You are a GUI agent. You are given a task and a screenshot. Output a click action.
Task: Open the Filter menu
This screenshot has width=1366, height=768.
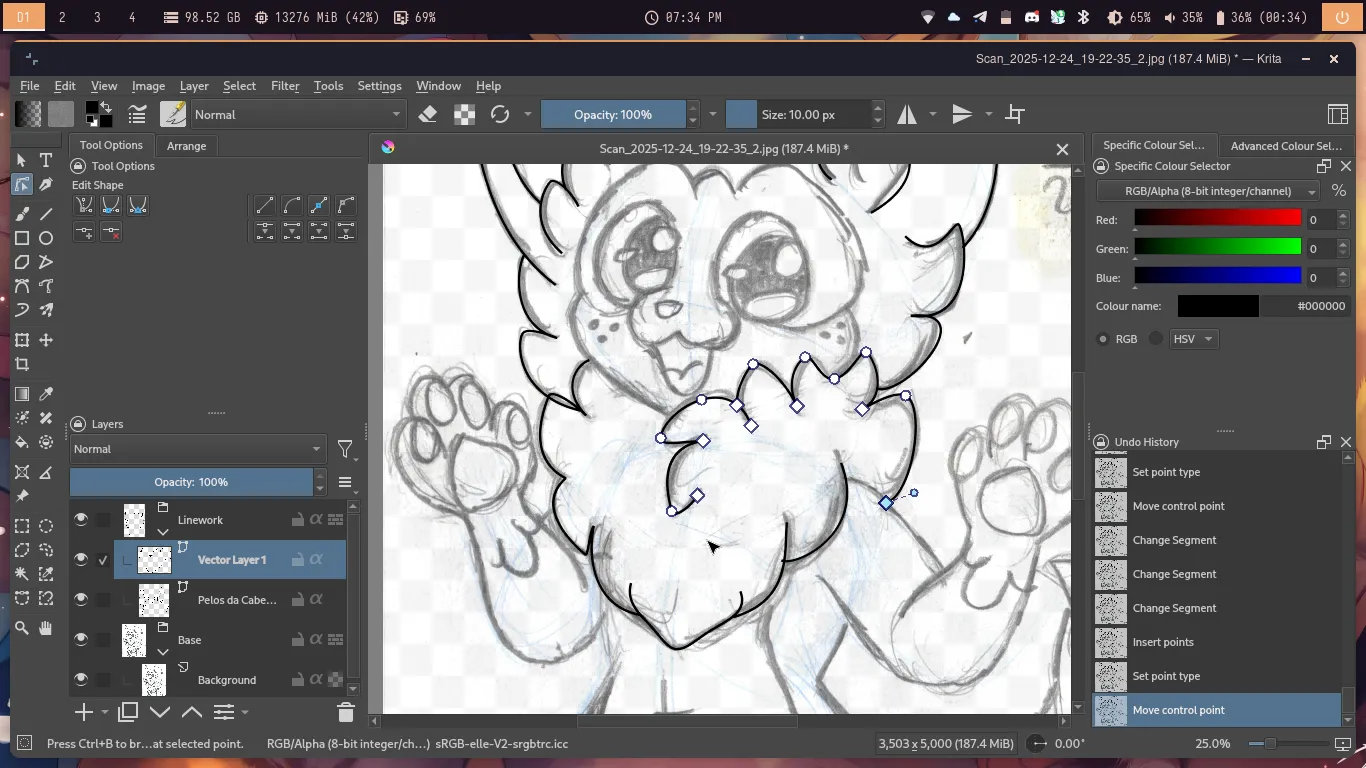285,86
